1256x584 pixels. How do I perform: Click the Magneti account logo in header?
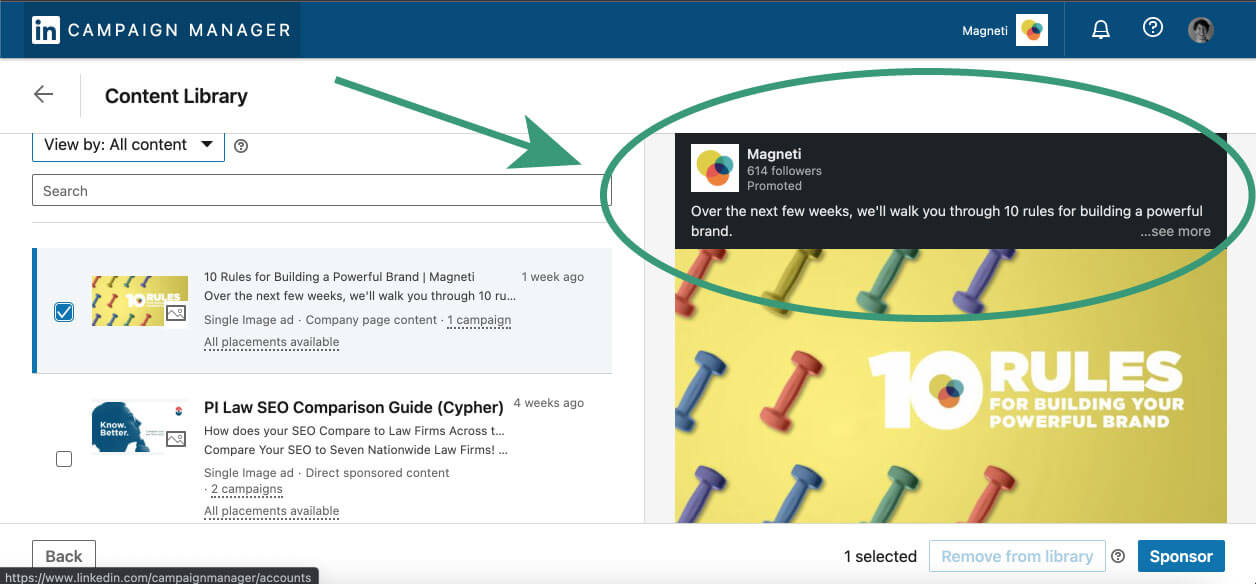(1032, 30)
